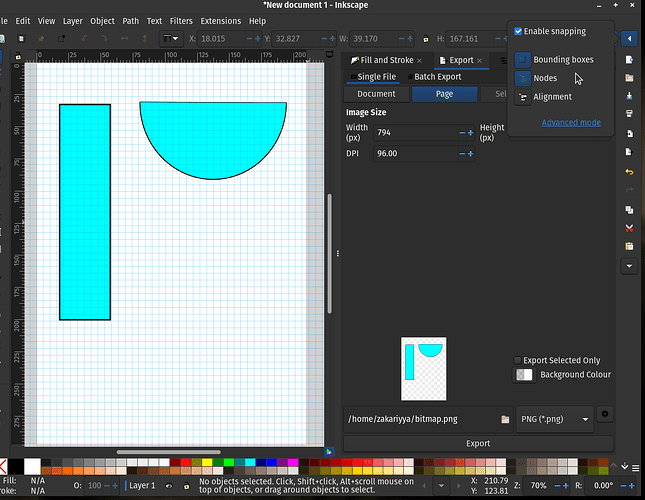
Task: Open the stroke scaling dropdown in tool controls
Action: tap(171, 39)
